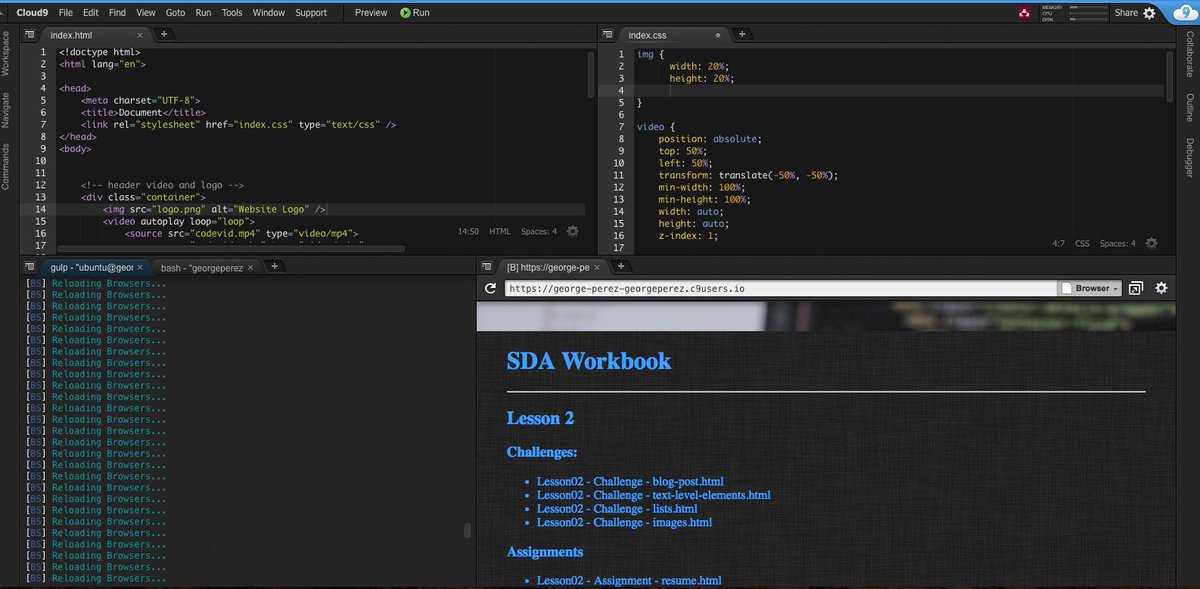Change Spaces: 4 setting in CSS editor
Screen dimensions: 1200x589
point(1117,243)
